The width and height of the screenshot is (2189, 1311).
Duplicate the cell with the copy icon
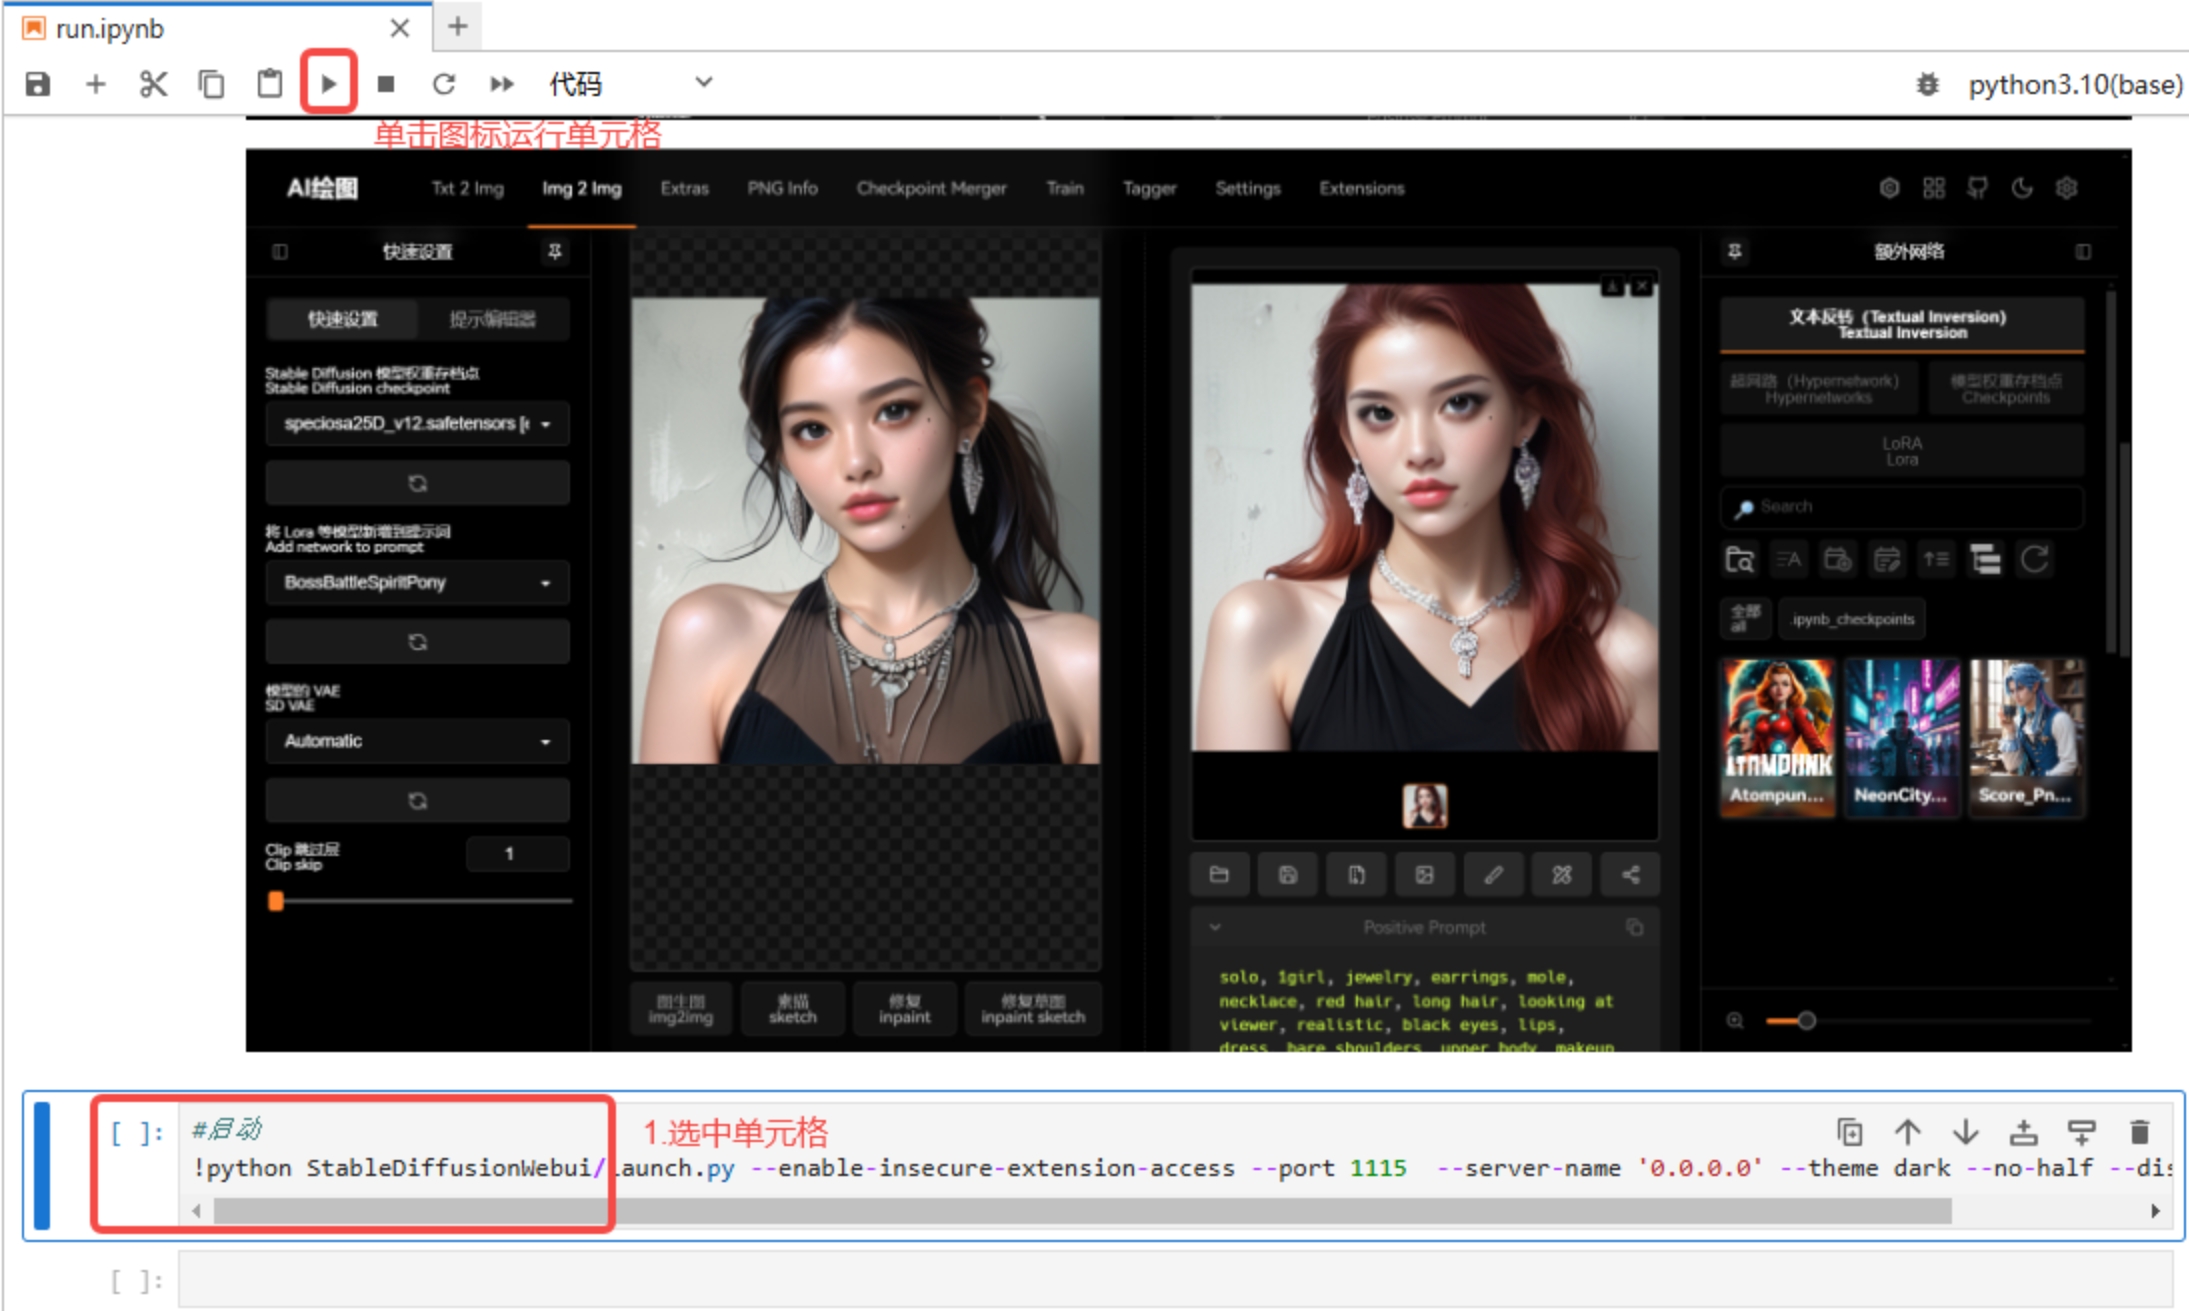[x=1849, y=1132]
